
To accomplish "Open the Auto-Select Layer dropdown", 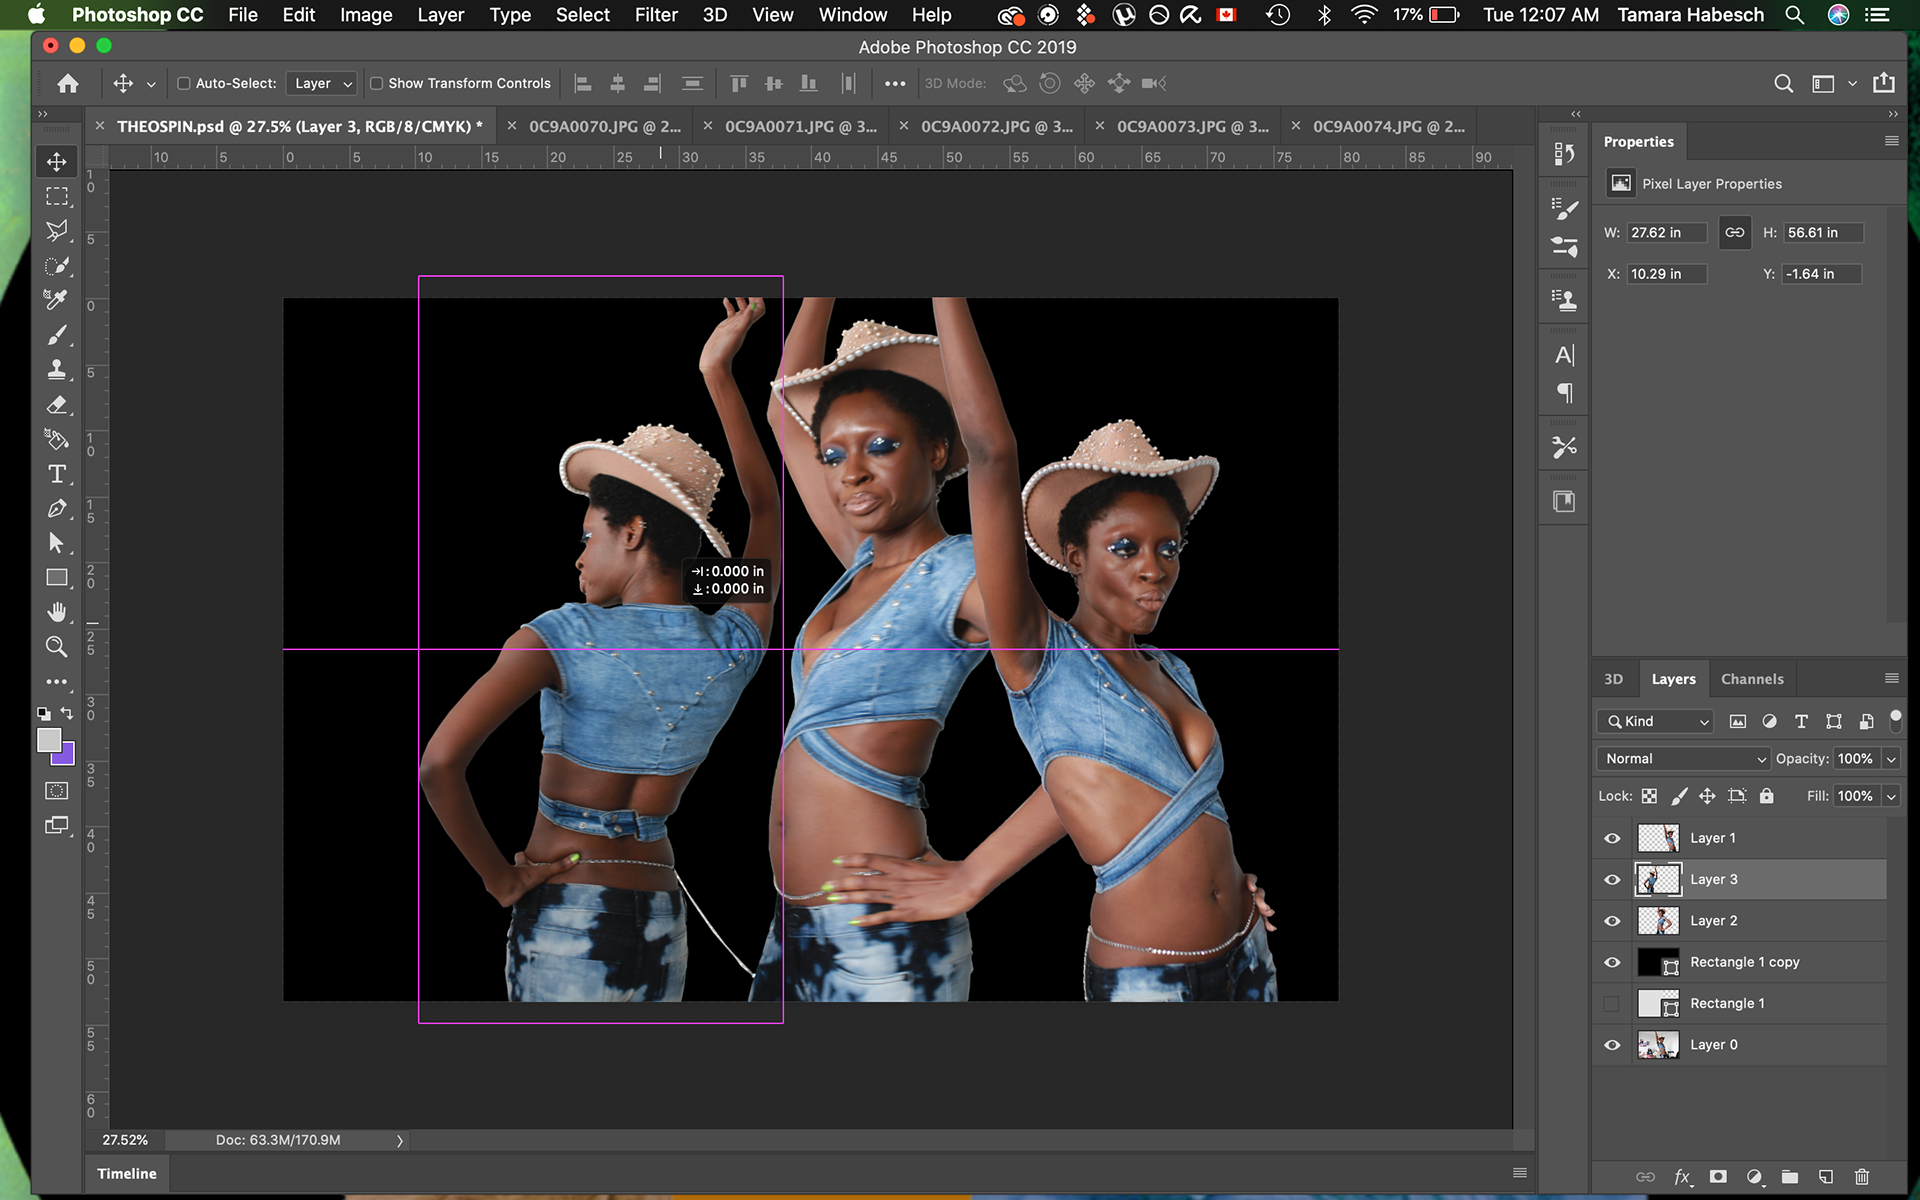I will tap(322, 84).
